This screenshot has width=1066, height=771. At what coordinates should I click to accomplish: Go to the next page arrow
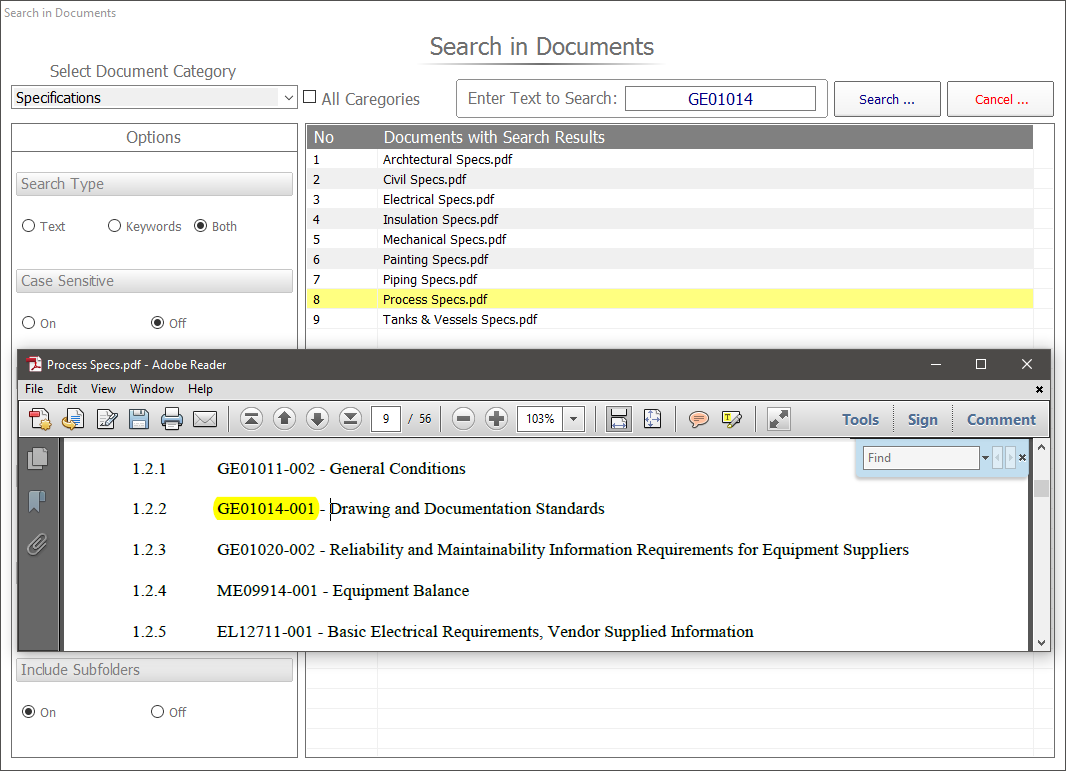tap(317, 419)
